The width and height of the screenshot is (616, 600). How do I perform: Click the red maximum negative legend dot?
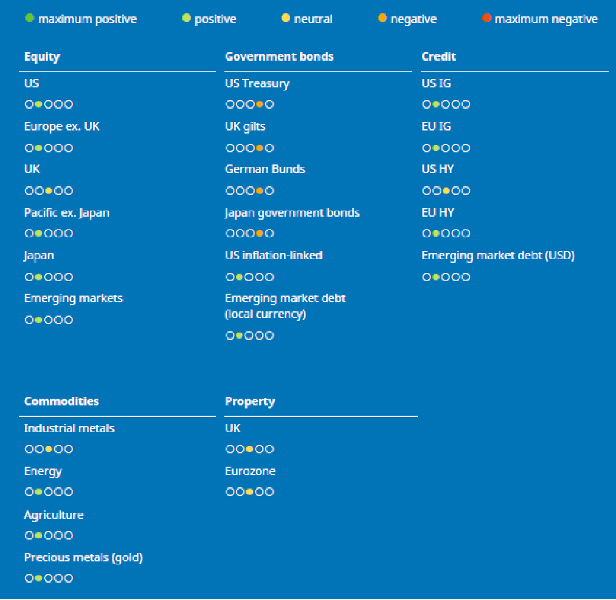click(x=487, y=19)
